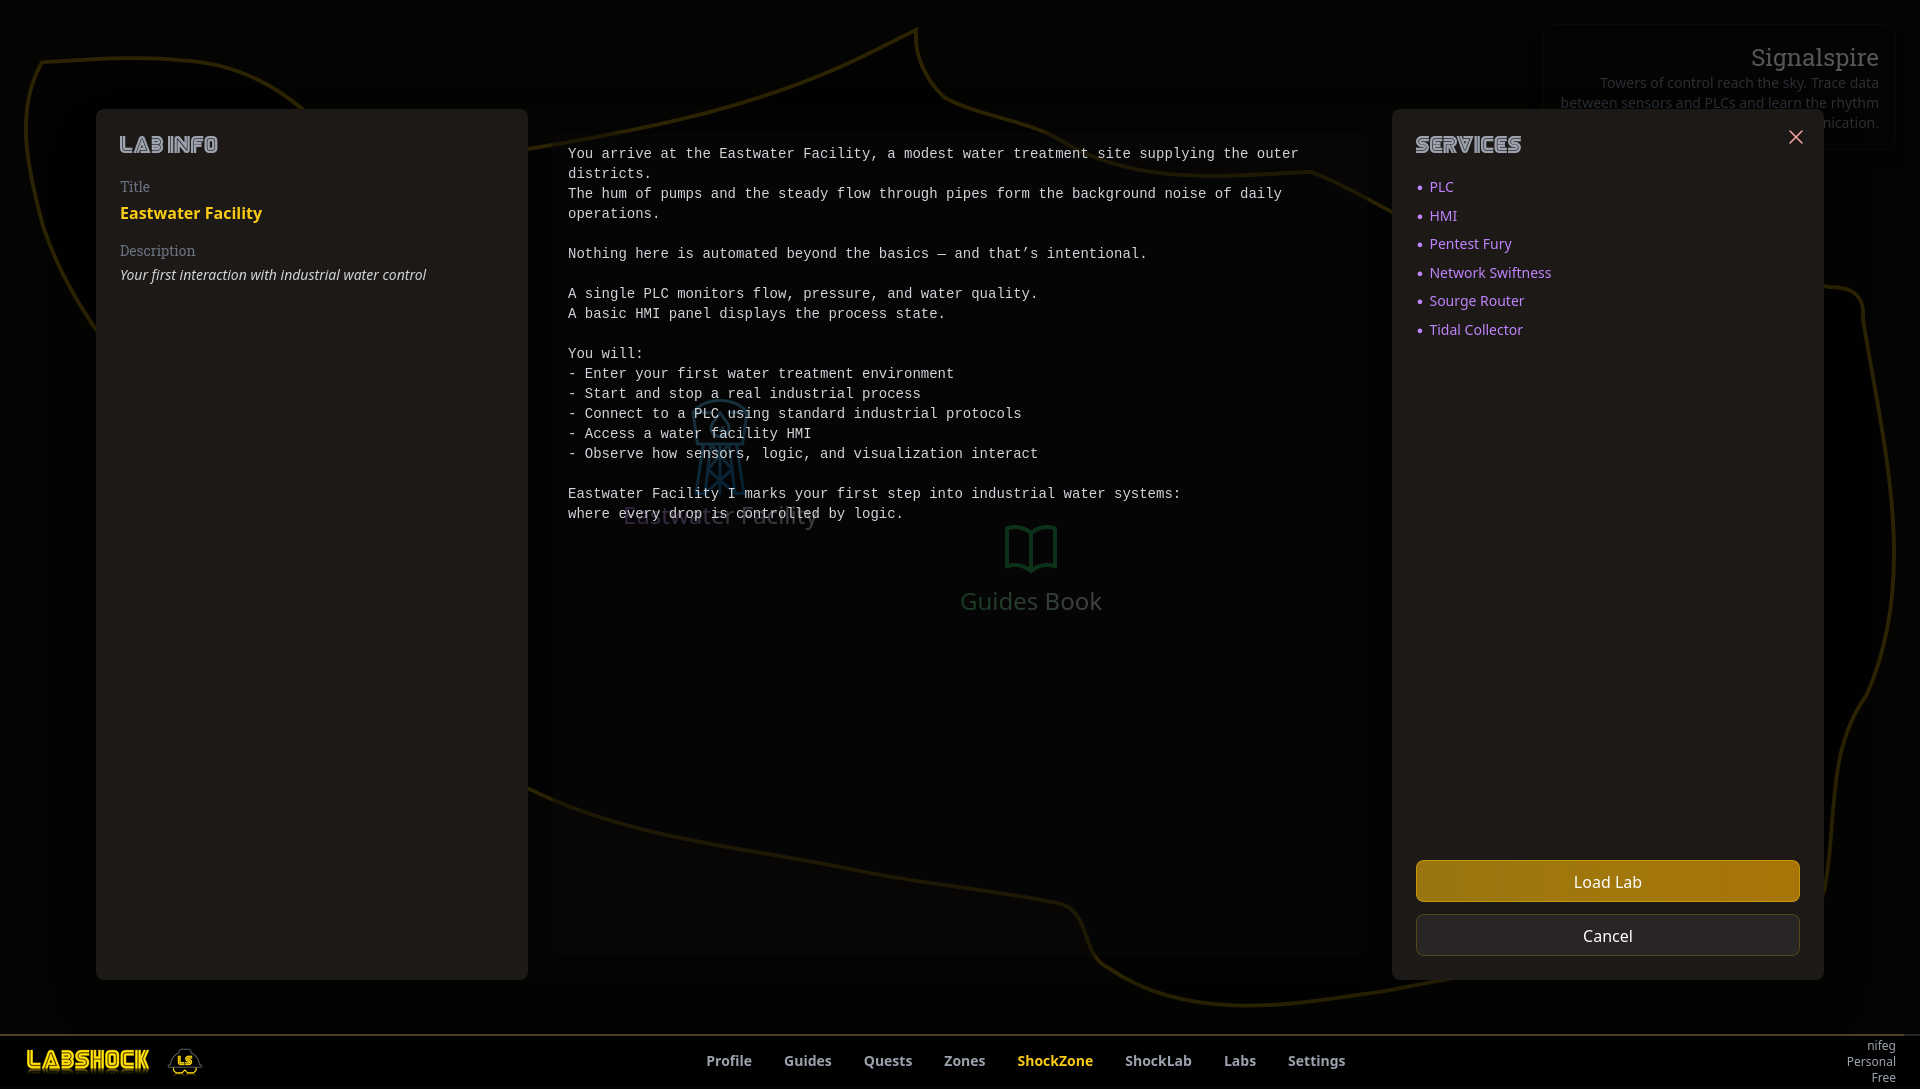This screenshot has width=1920, height=1089.
Task: Go to the Profile page
Action: tap(728, 1060)
